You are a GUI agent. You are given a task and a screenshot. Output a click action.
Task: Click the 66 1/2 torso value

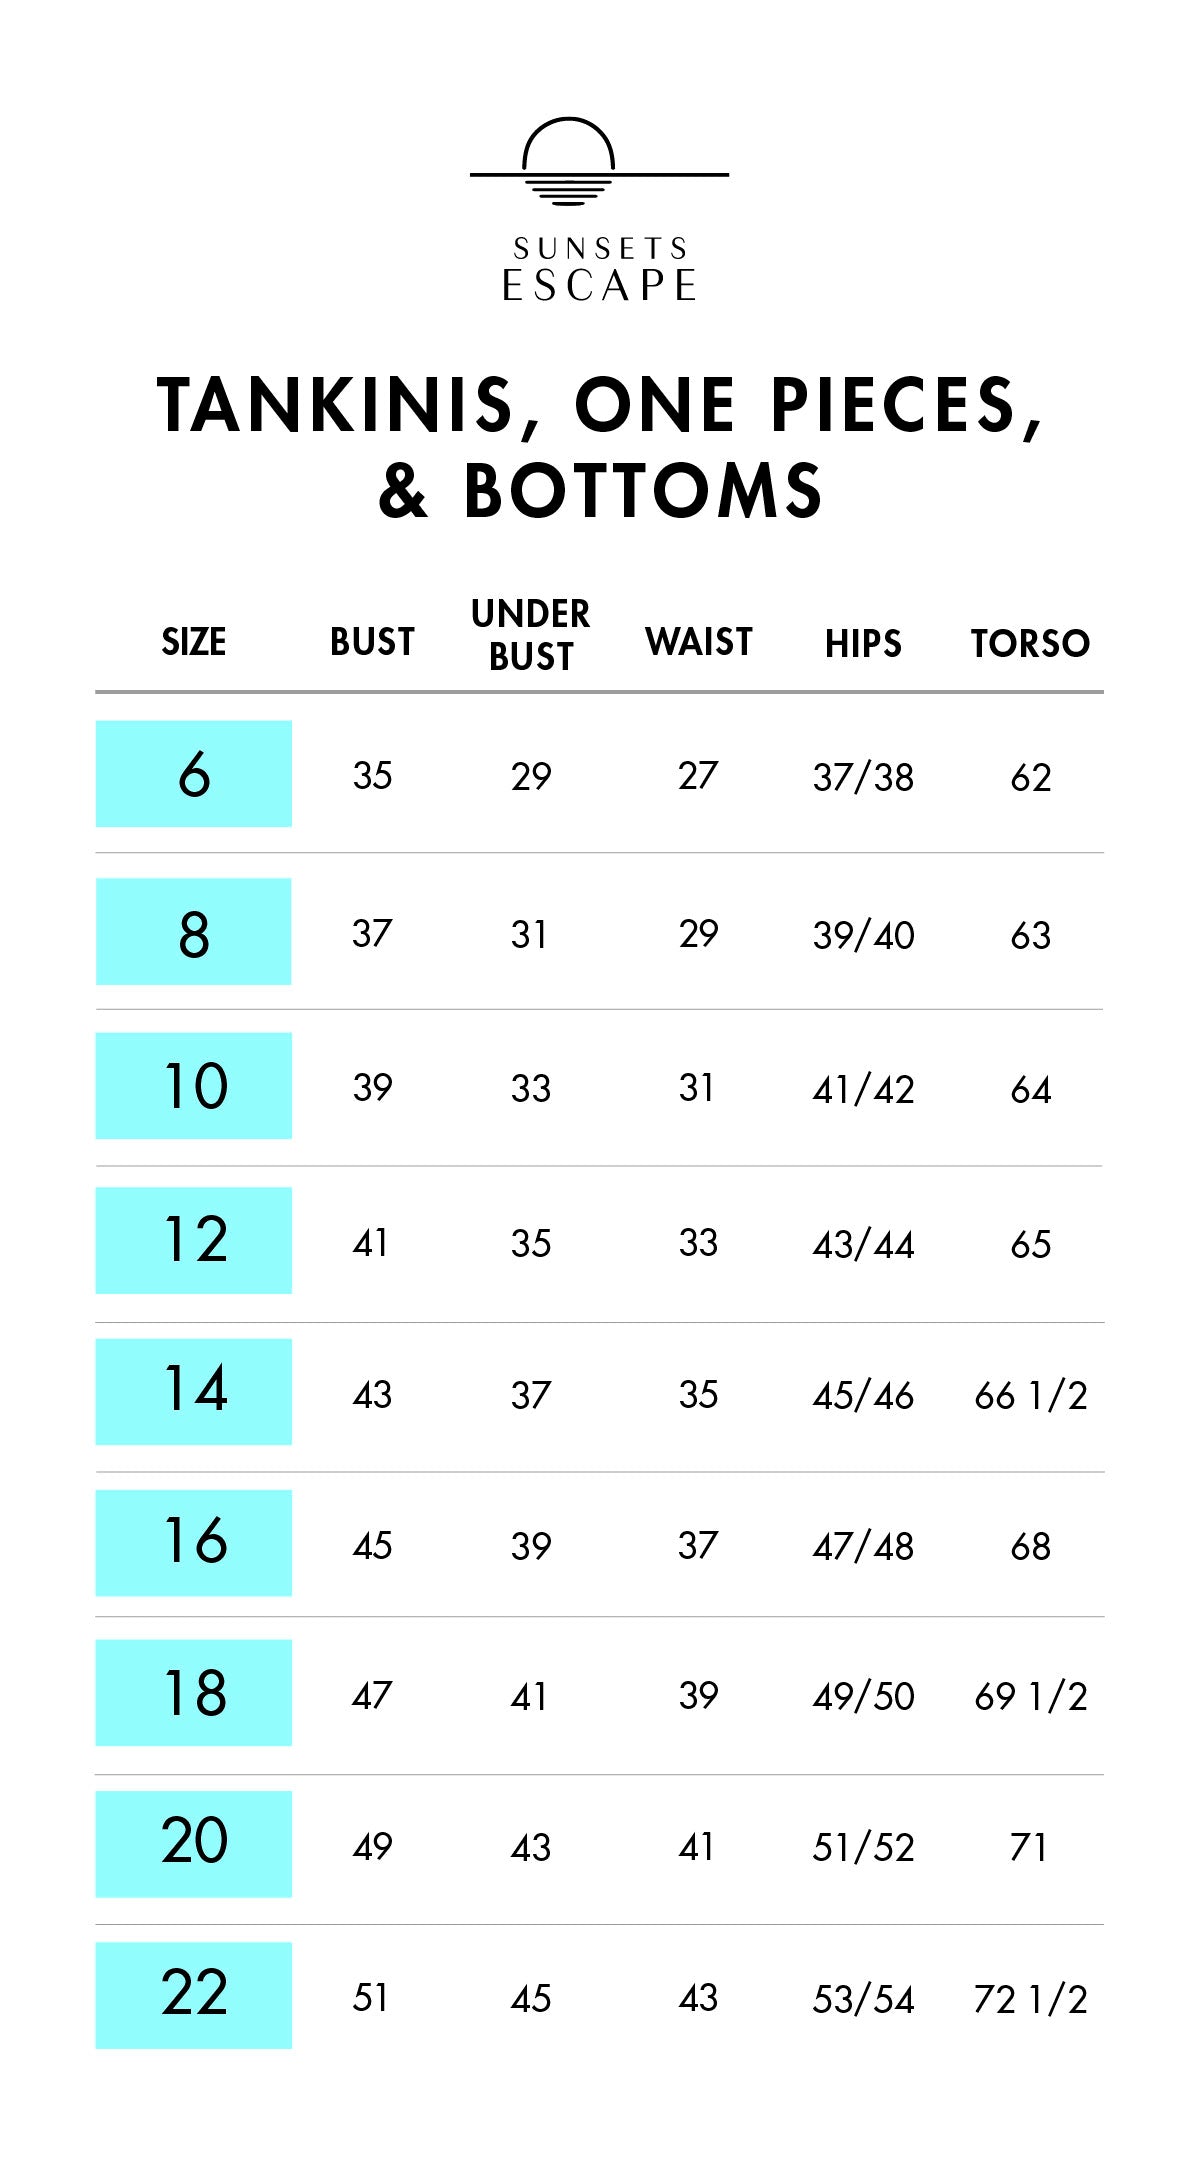pos(1030,1395)
